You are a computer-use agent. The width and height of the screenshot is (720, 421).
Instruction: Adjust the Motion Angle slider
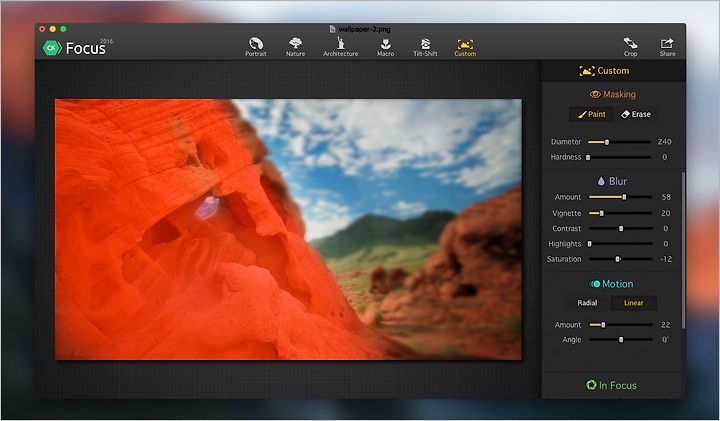click(620, 340)
